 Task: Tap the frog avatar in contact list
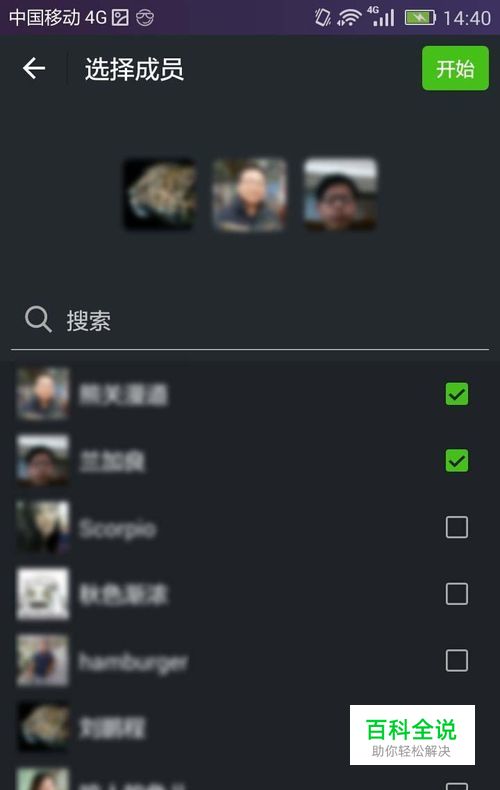[x=43, y=727]
